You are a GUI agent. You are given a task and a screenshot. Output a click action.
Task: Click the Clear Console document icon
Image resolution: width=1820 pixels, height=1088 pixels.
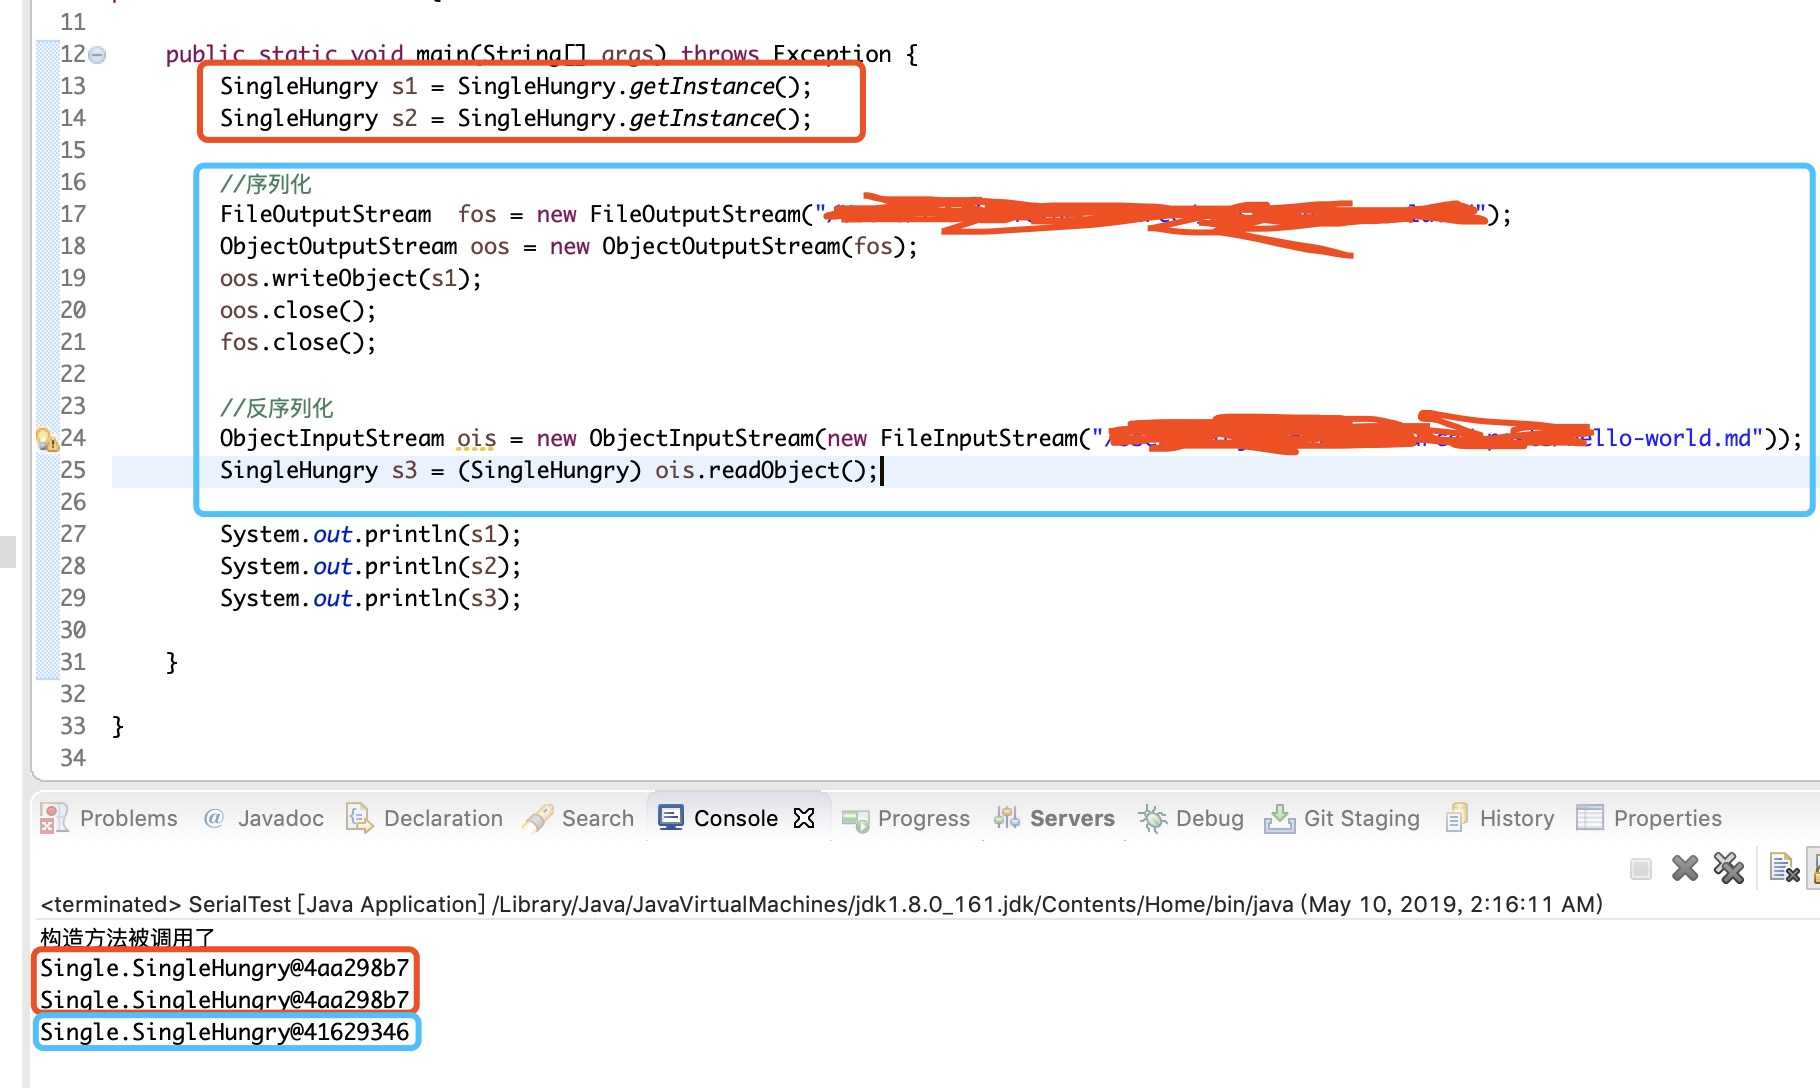coord(1785,868)
